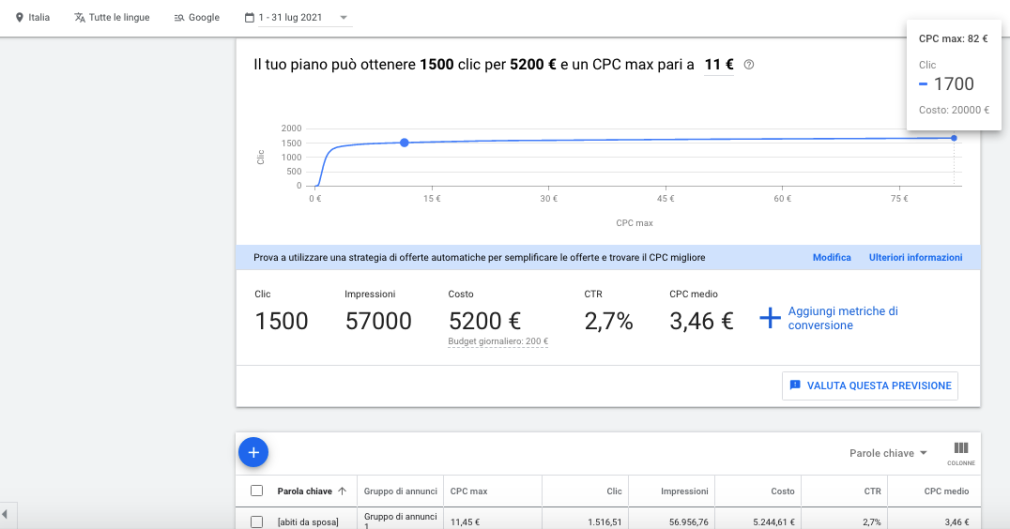Toggle the select-all checkbox in table header
The width and height of the screenshot is (1010, 529).
(257, 491)
